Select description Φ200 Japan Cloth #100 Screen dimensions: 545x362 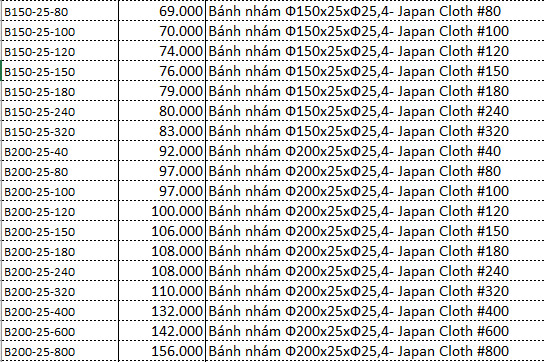pyautogui.click(x=375, y=191)
